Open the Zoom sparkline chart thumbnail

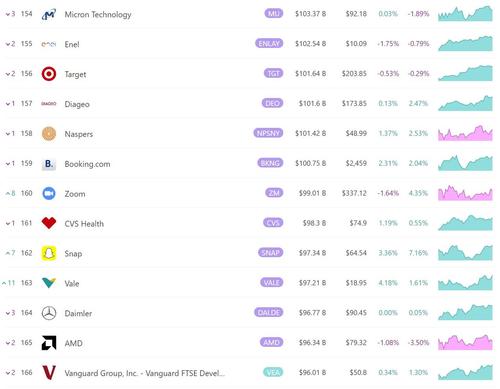(465, 193)
